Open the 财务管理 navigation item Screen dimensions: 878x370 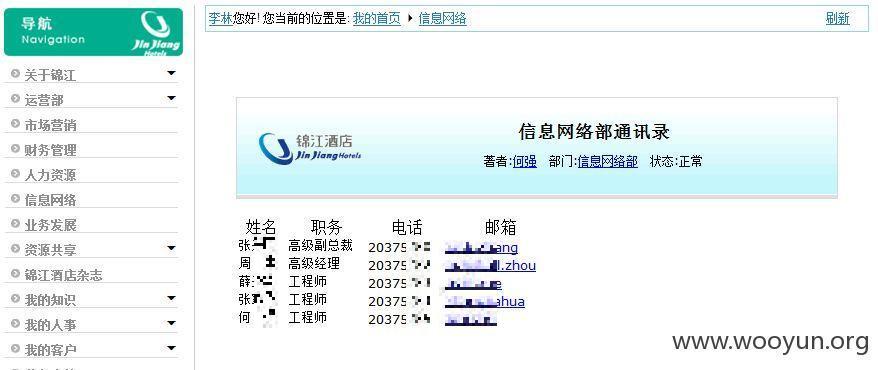50,150
